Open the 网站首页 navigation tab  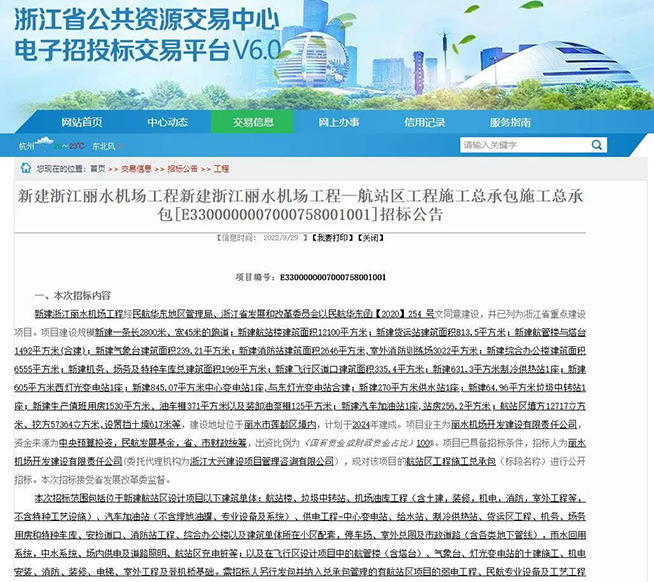82,122
